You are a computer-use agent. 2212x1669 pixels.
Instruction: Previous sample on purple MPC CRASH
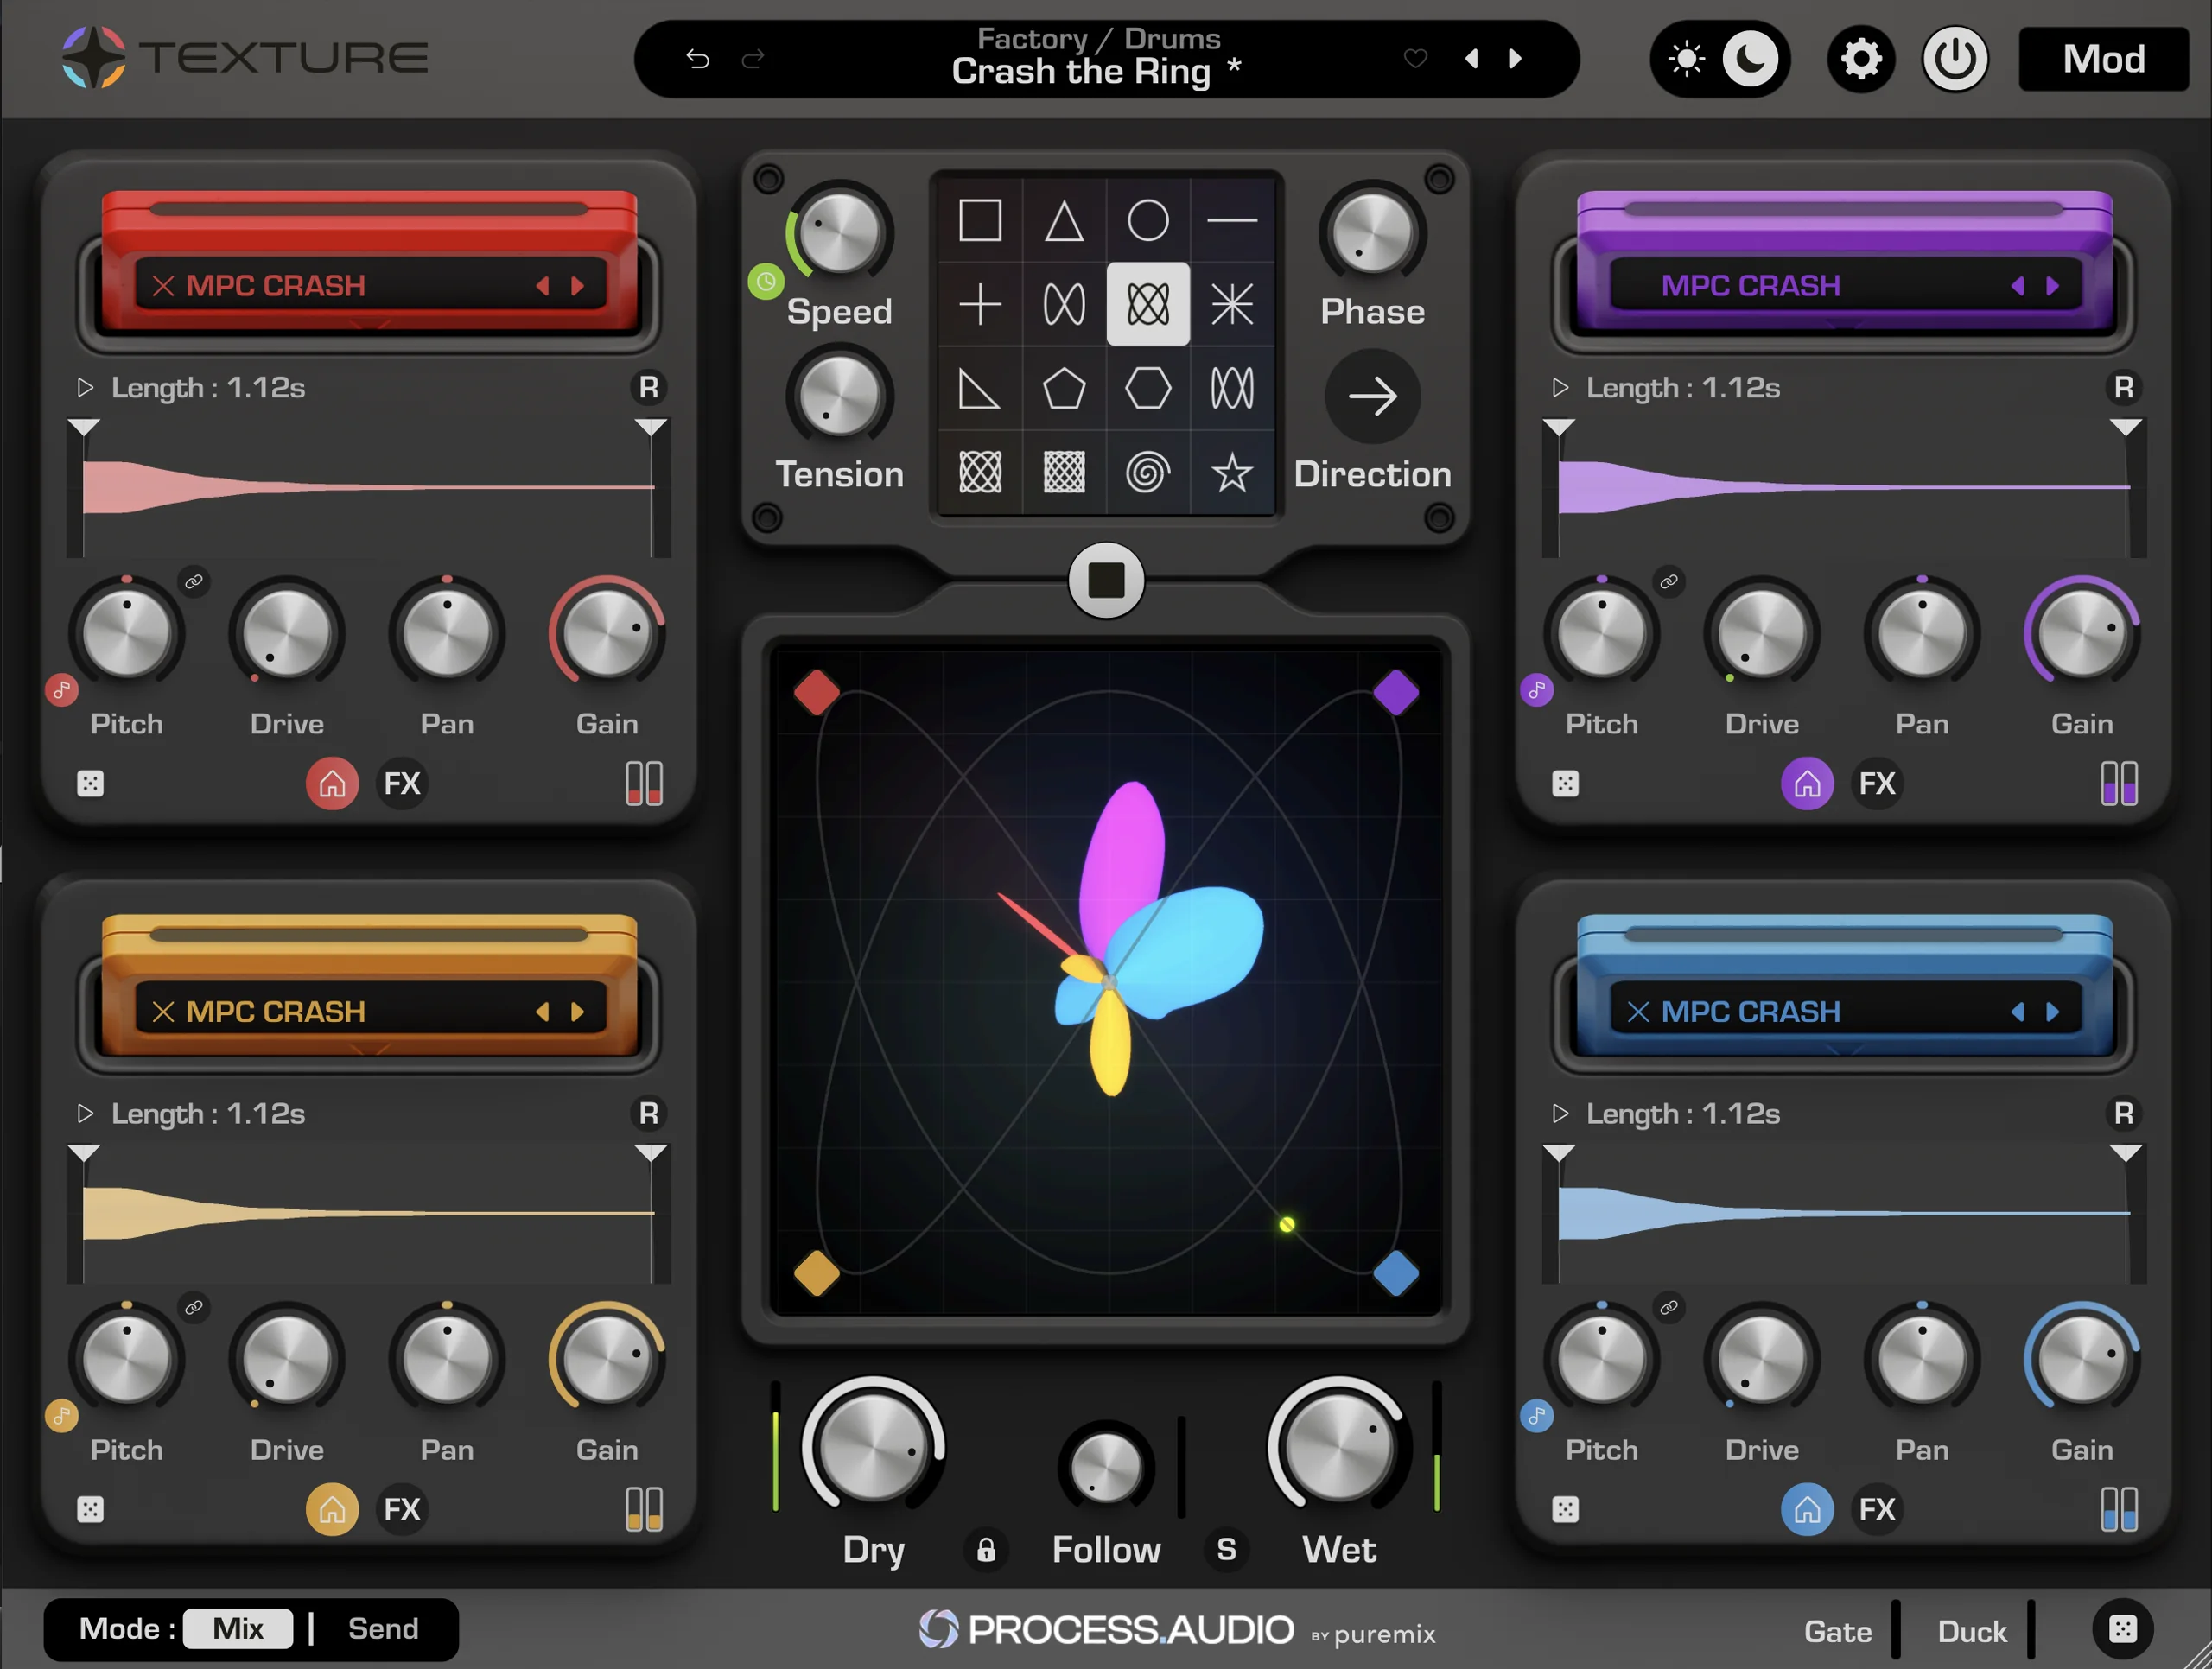pos(2018,286)
